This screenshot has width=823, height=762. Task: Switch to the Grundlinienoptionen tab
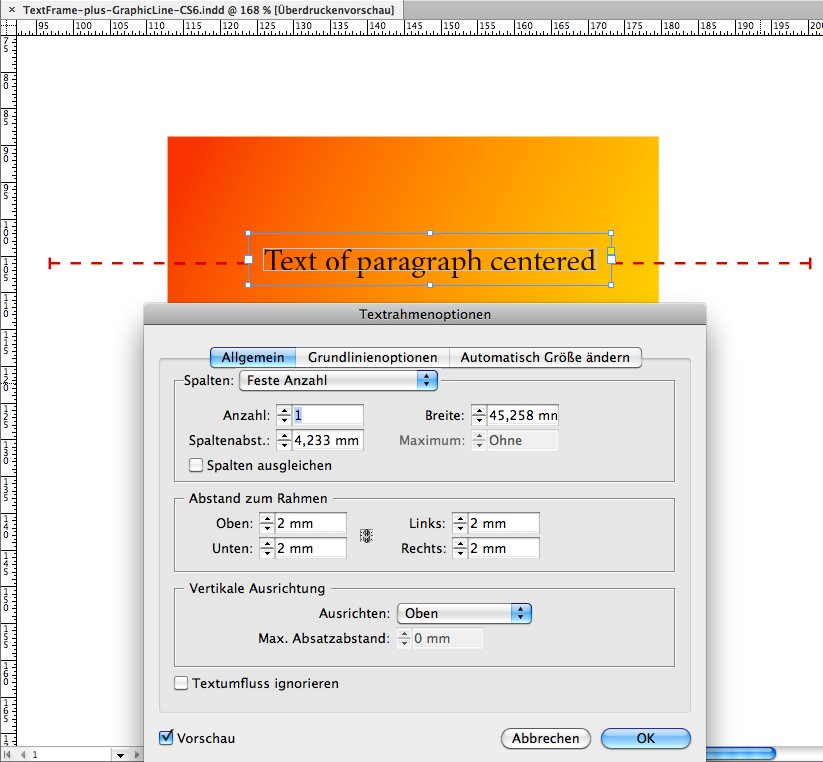371,357
